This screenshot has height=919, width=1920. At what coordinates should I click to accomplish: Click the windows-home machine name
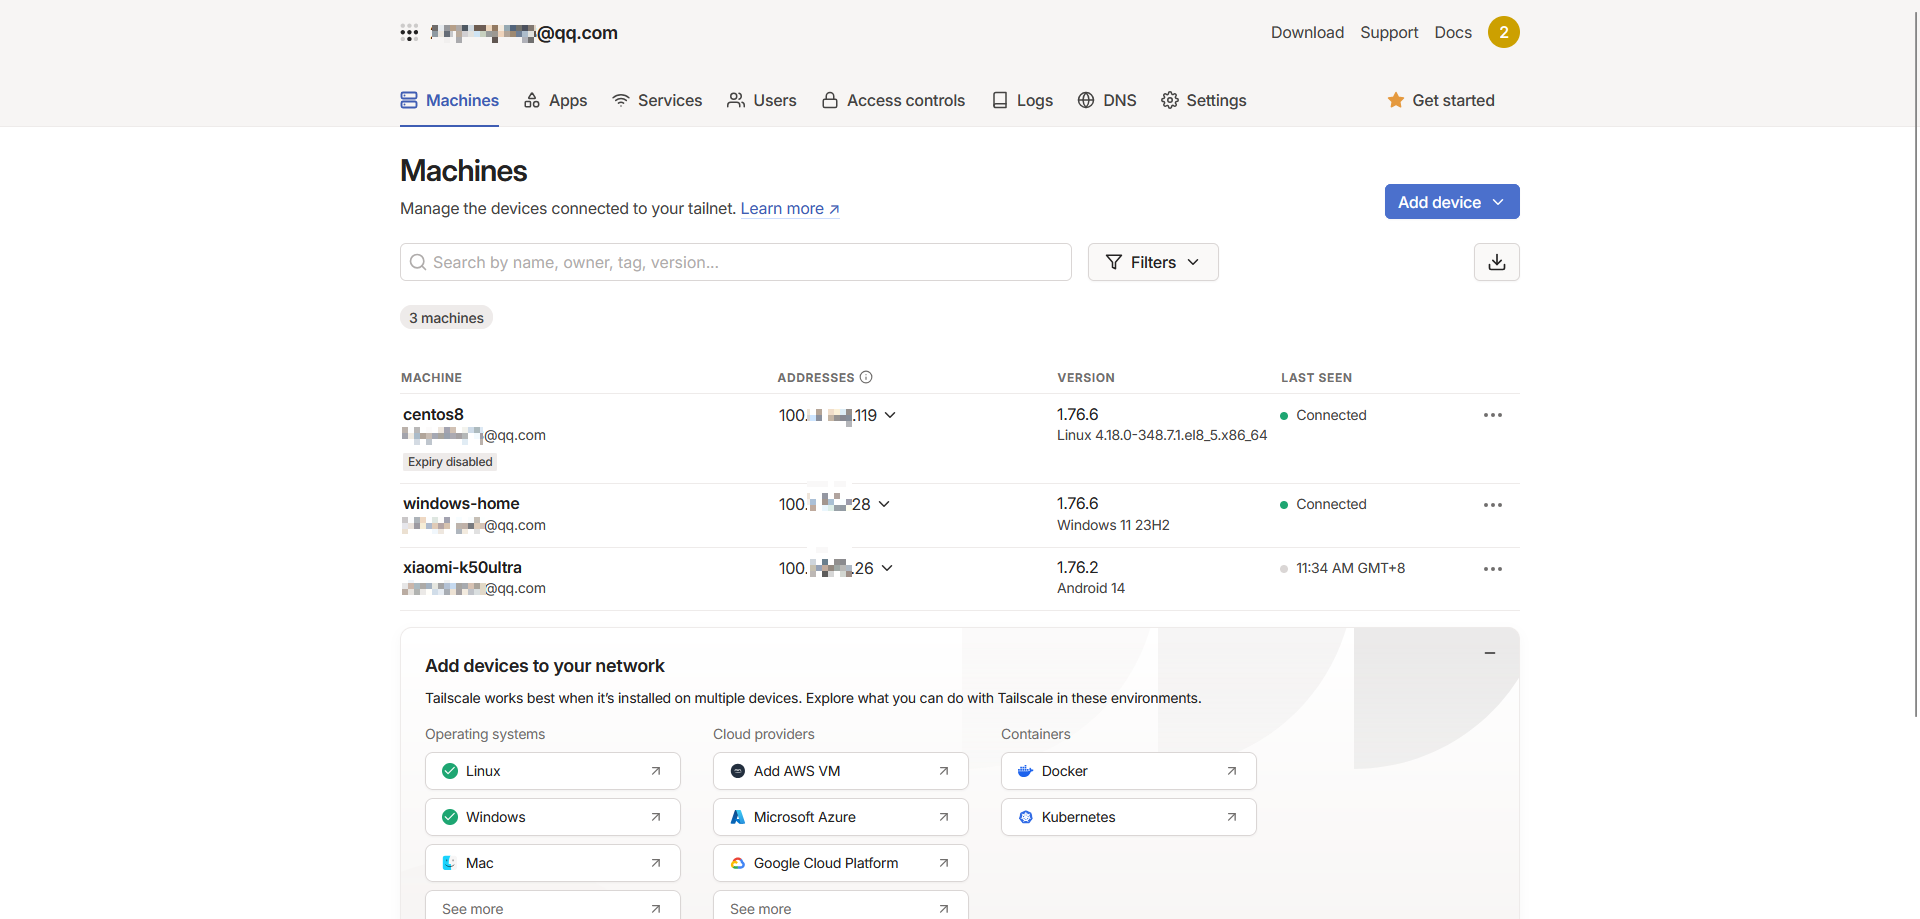pyautogui.click(x=461, y=503)
